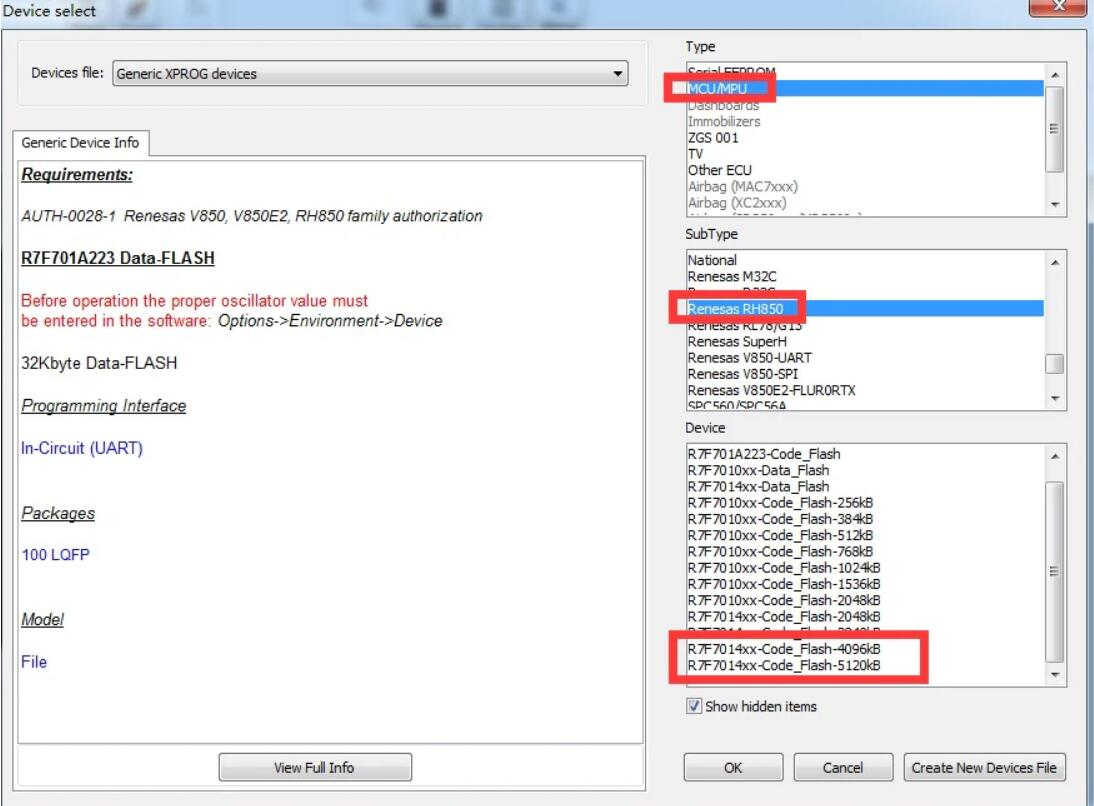This screenshot has width=1094, height=806.
Task: Select ZGS 001 in the Type list
Action: click(x=864, y=137)
